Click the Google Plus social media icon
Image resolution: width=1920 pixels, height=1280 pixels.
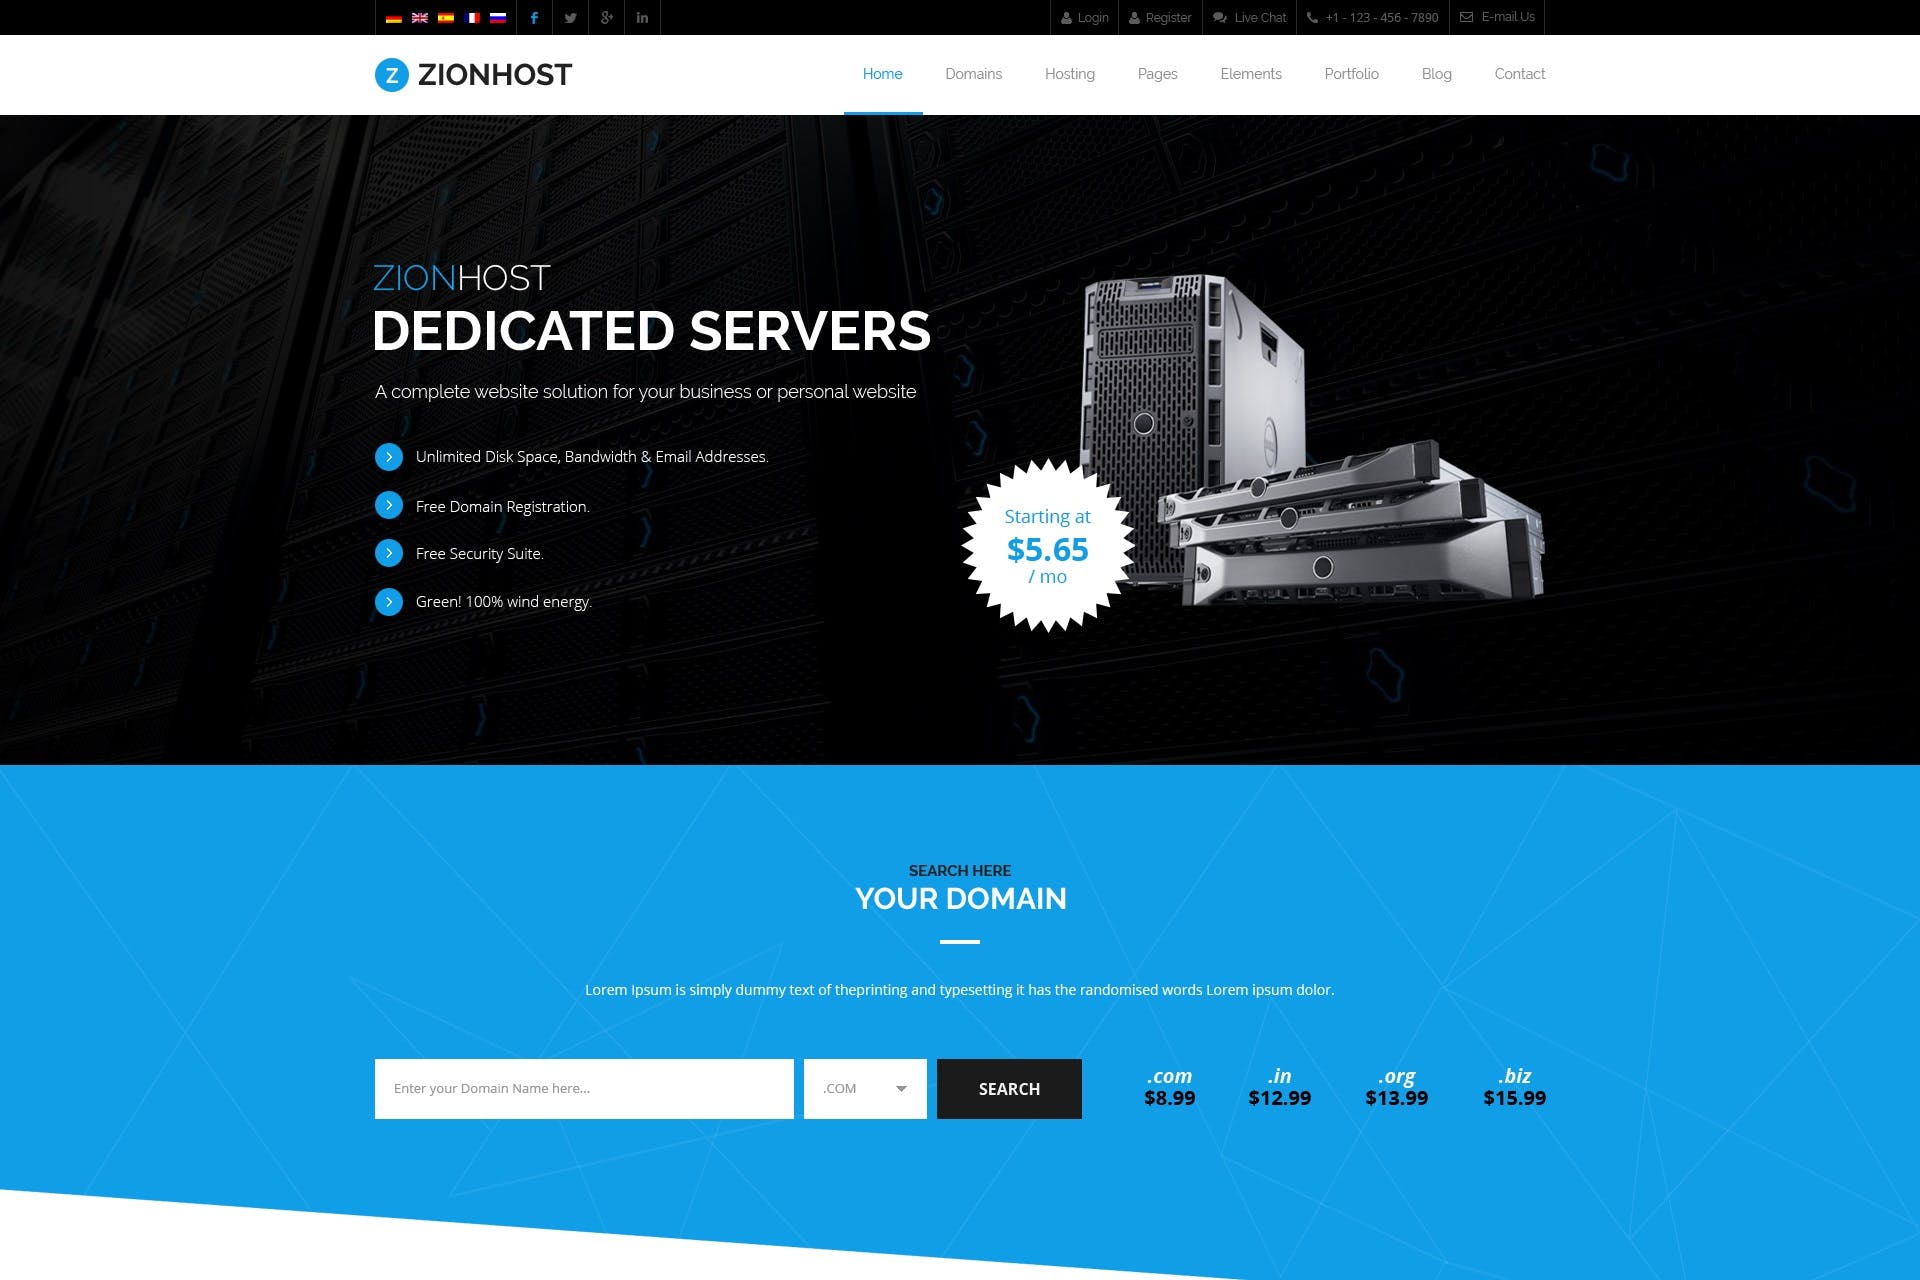[603, 17]
